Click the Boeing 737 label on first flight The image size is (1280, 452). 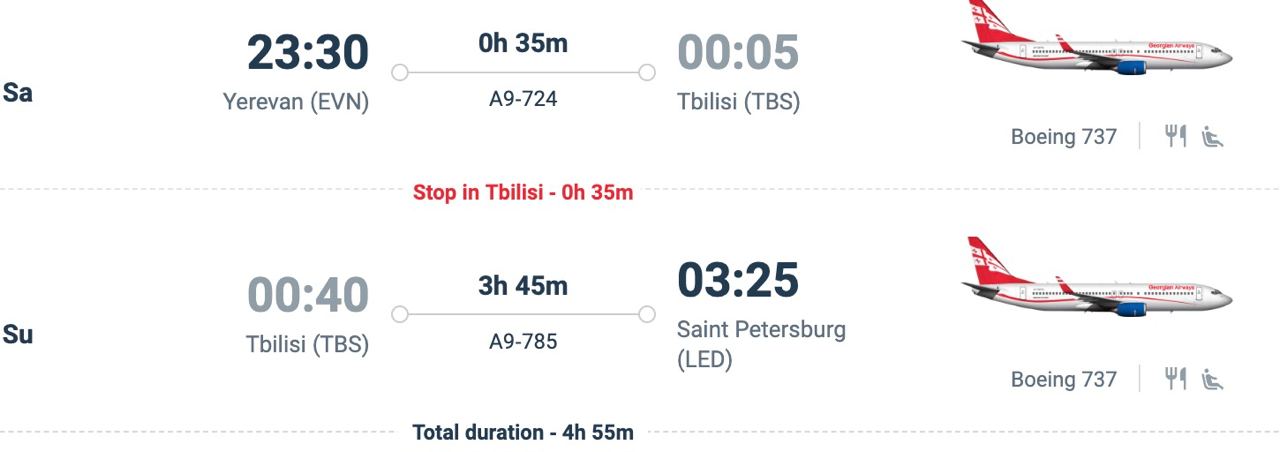[x=1064, y=136]
